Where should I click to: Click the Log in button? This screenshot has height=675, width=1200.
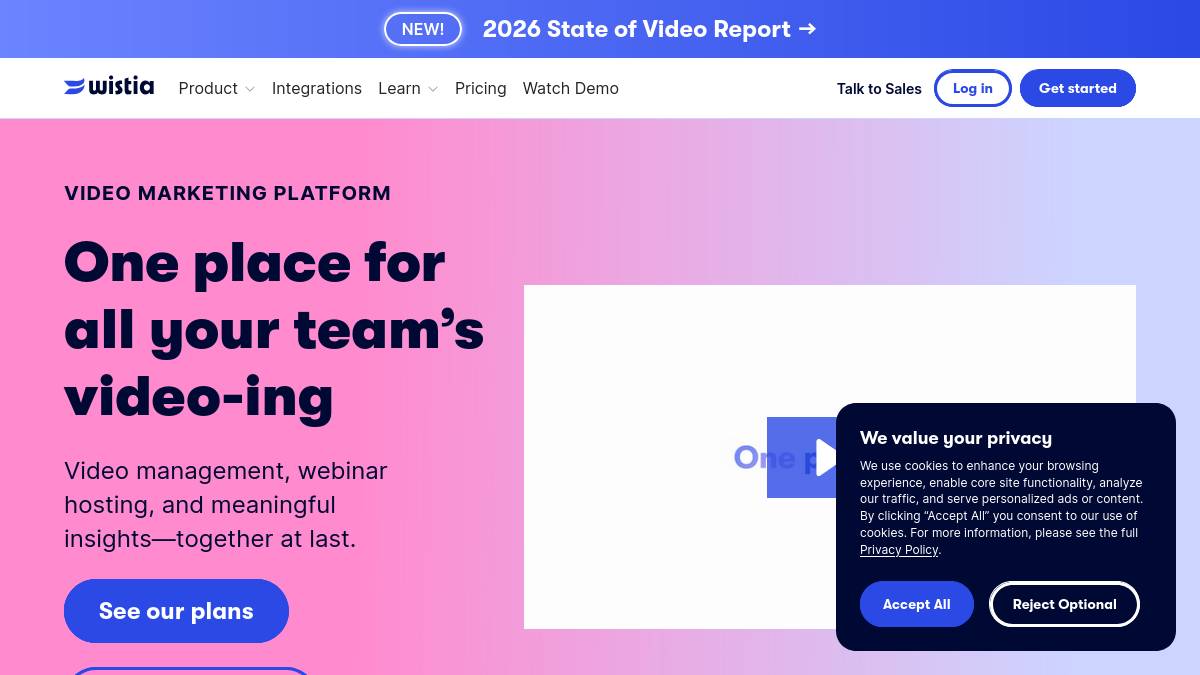click(x=973, y=88)
